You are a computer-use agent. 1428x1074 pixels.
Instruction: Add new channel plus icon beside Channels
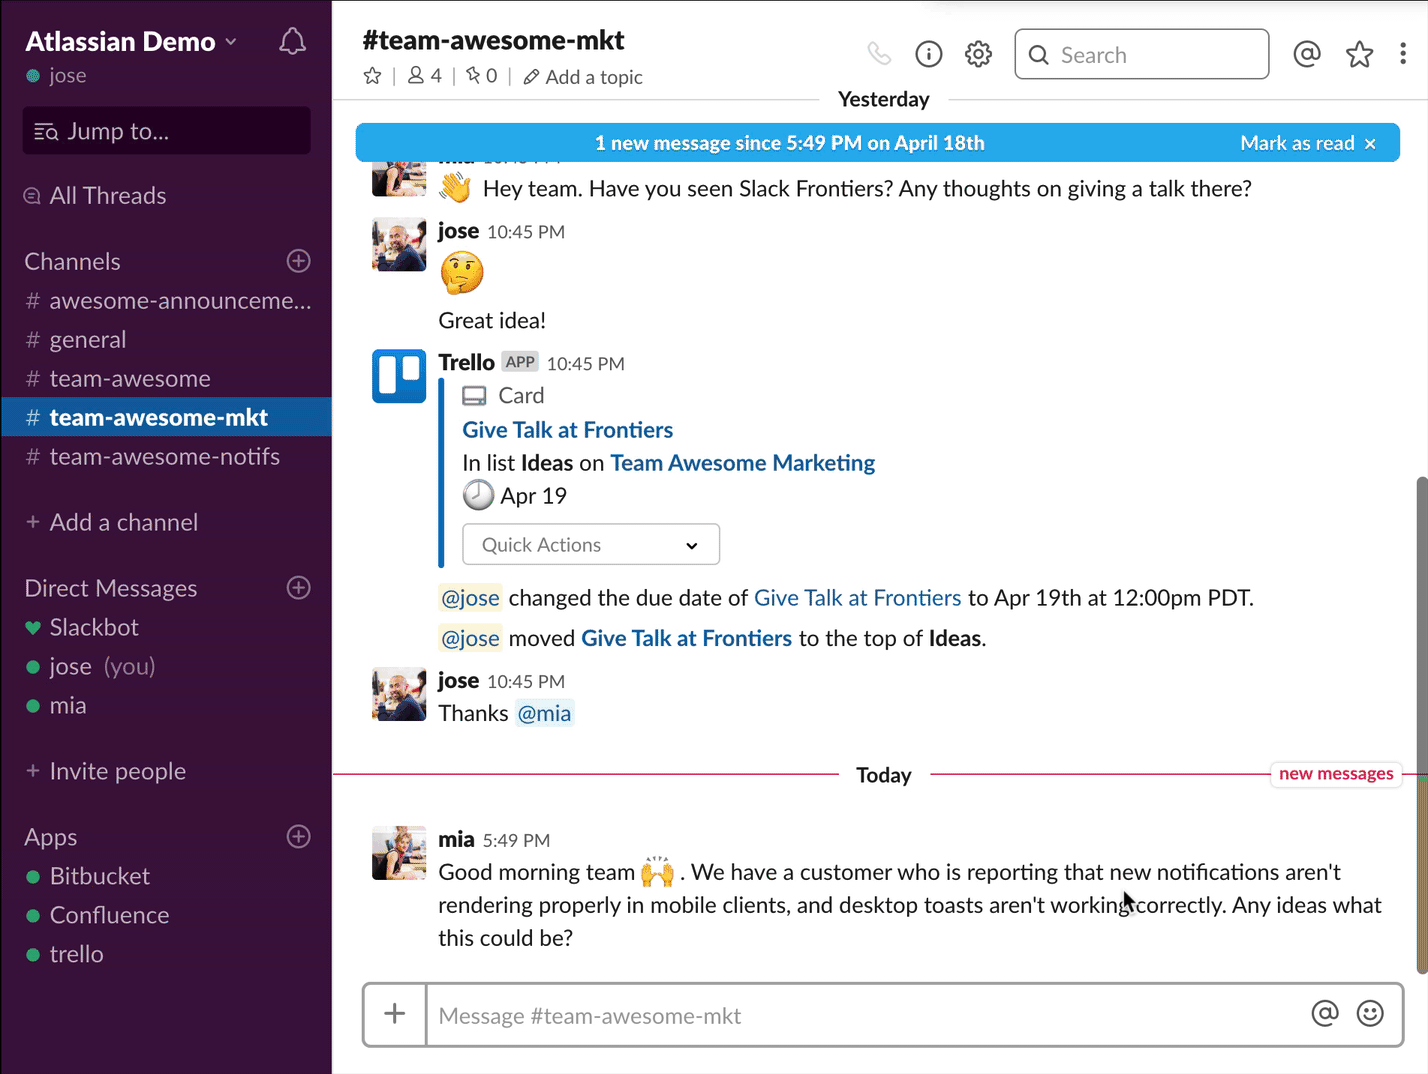pos(298,261)
